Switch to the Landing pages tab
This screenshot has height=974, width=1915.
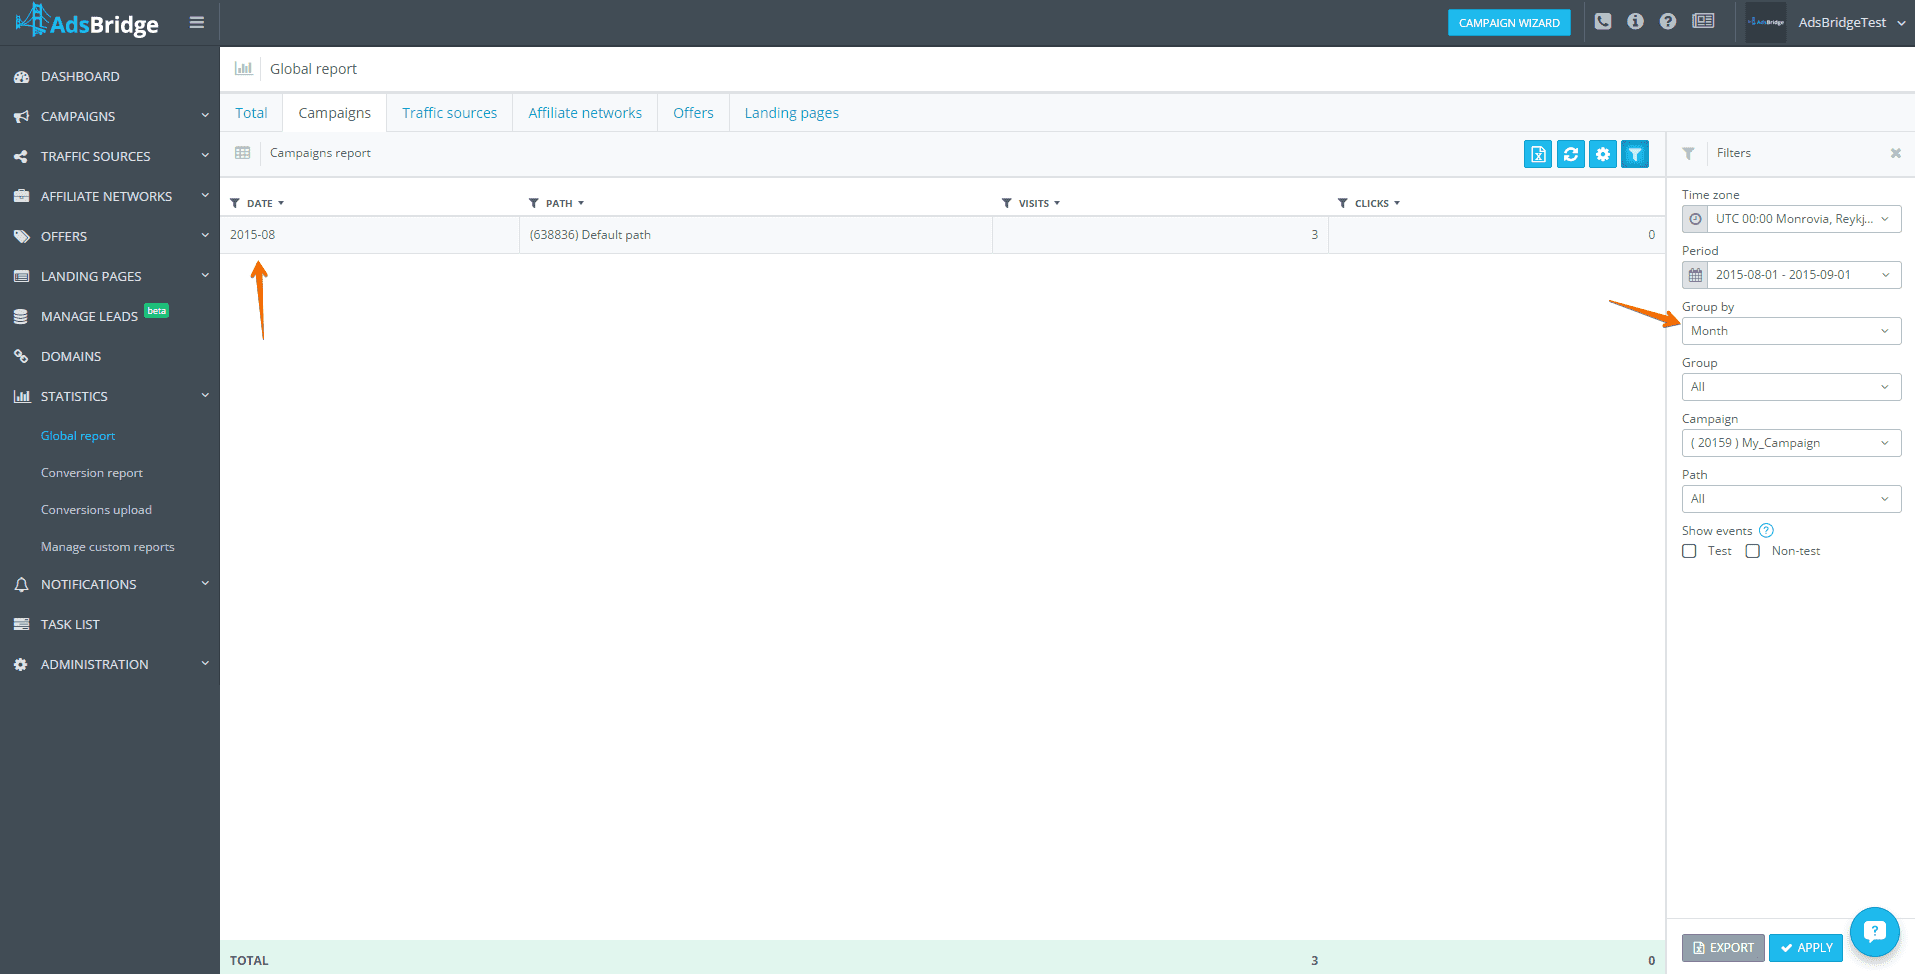click(791, 113)
